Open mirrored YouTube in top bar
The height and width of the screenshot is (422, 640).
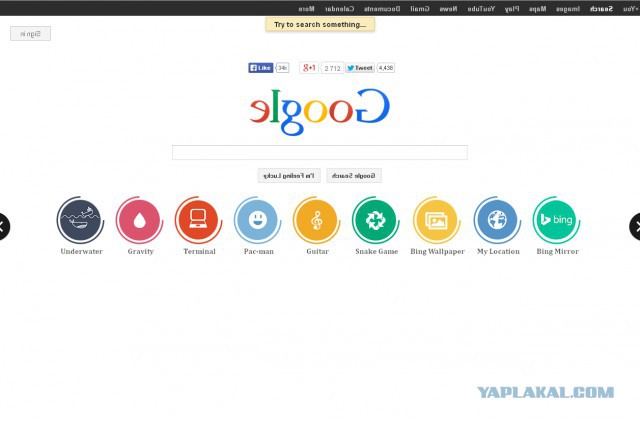(x=481, y=9)
